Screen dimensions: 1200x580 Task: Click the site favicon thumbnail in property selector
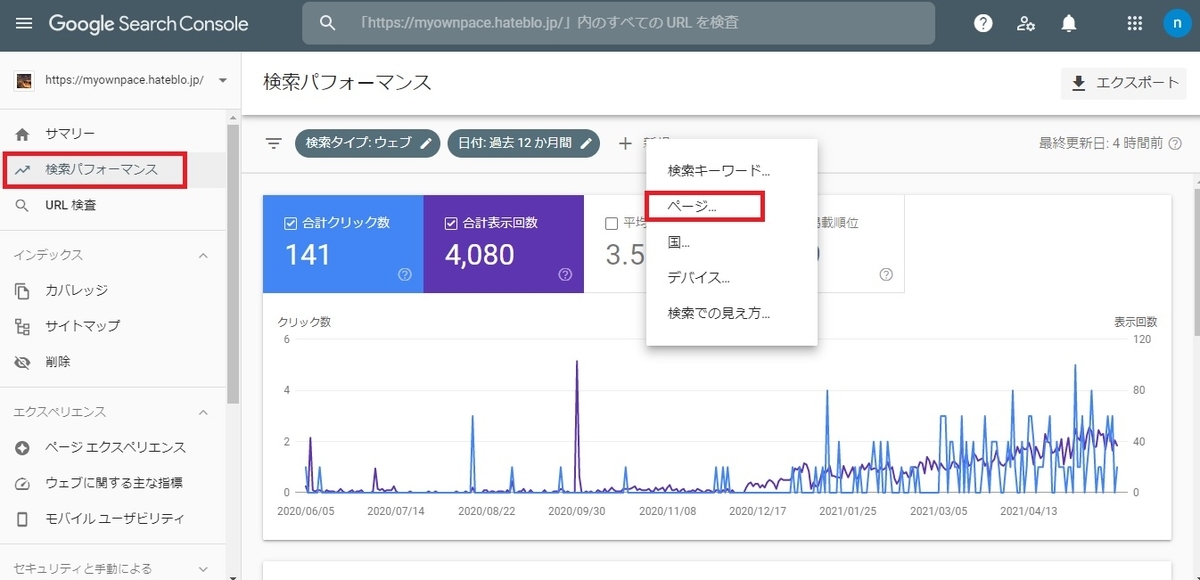click(25, 81)
